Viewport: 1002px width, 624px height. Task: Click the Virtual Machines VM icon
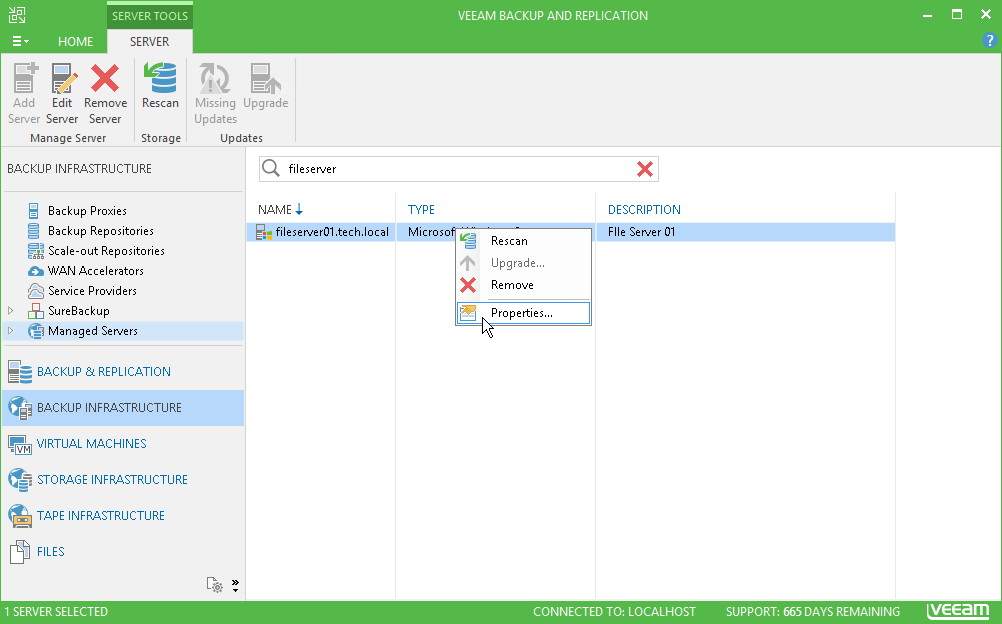20,444
